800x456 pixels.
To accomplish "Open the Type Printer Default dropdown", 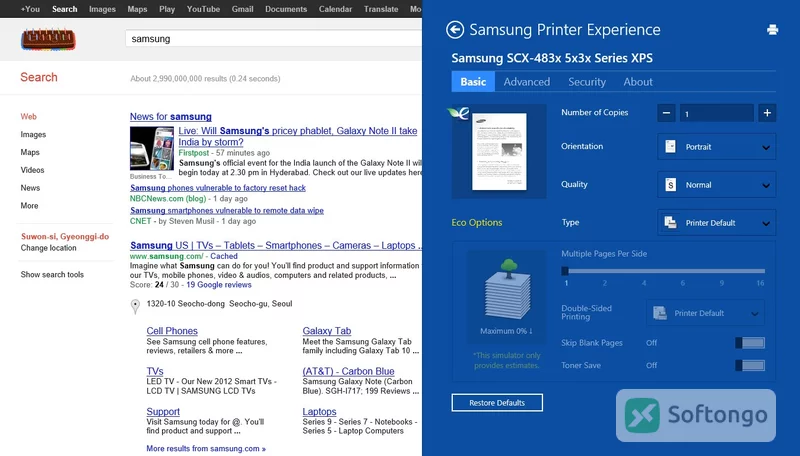I will 716,223.
